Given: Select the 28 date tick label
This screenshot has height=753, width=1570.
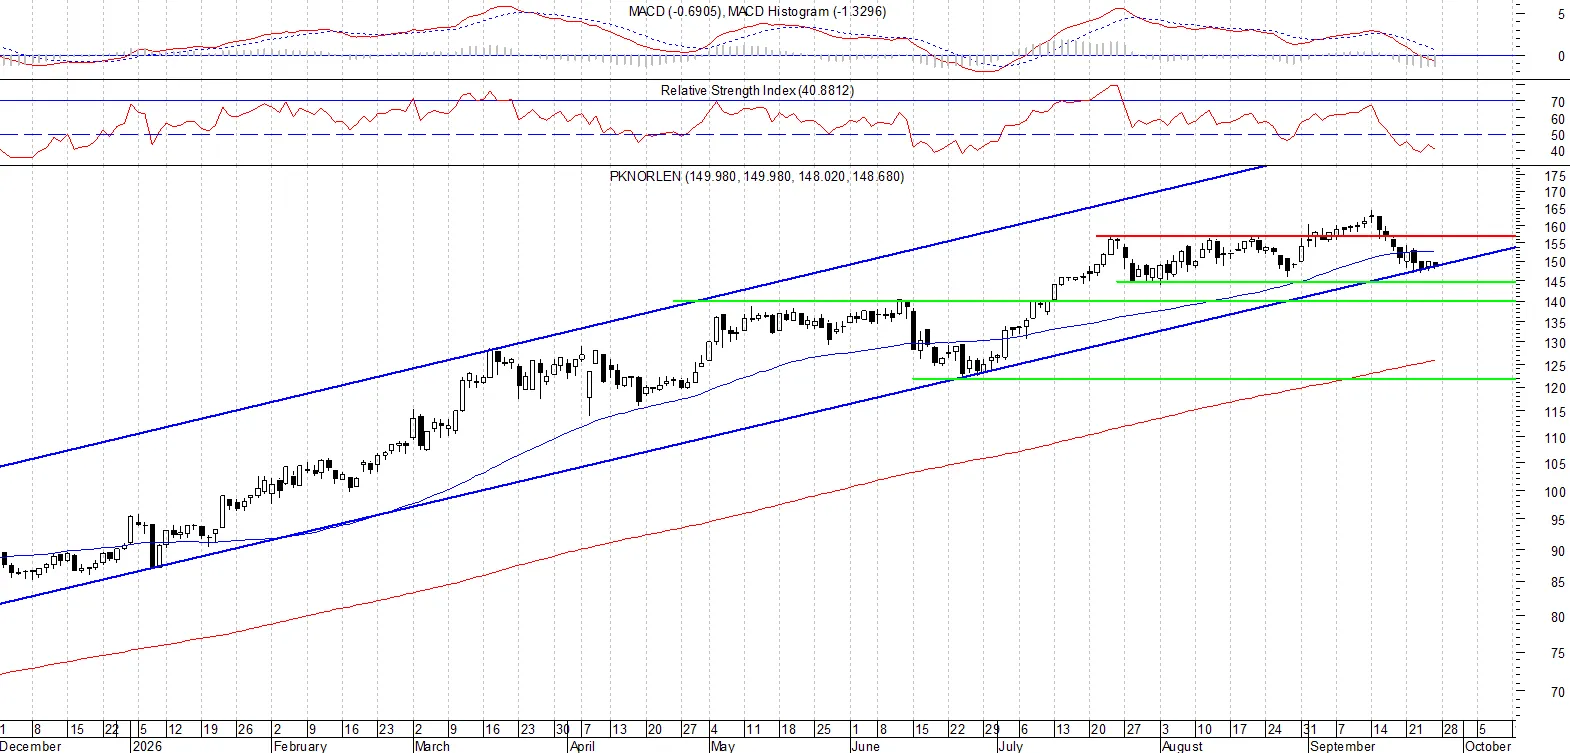Looking at the screenshot, I should (1451, 730).
